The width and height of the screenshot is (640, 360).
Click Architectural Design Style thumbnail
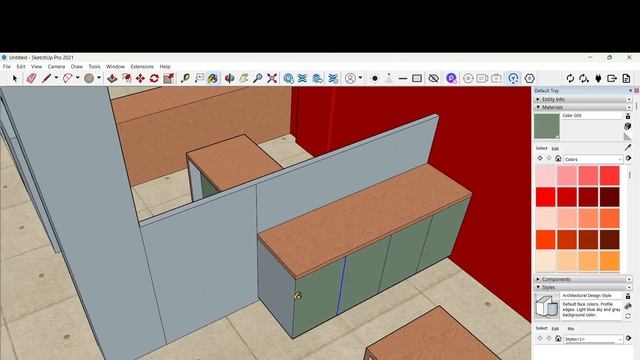pos(547,306)
